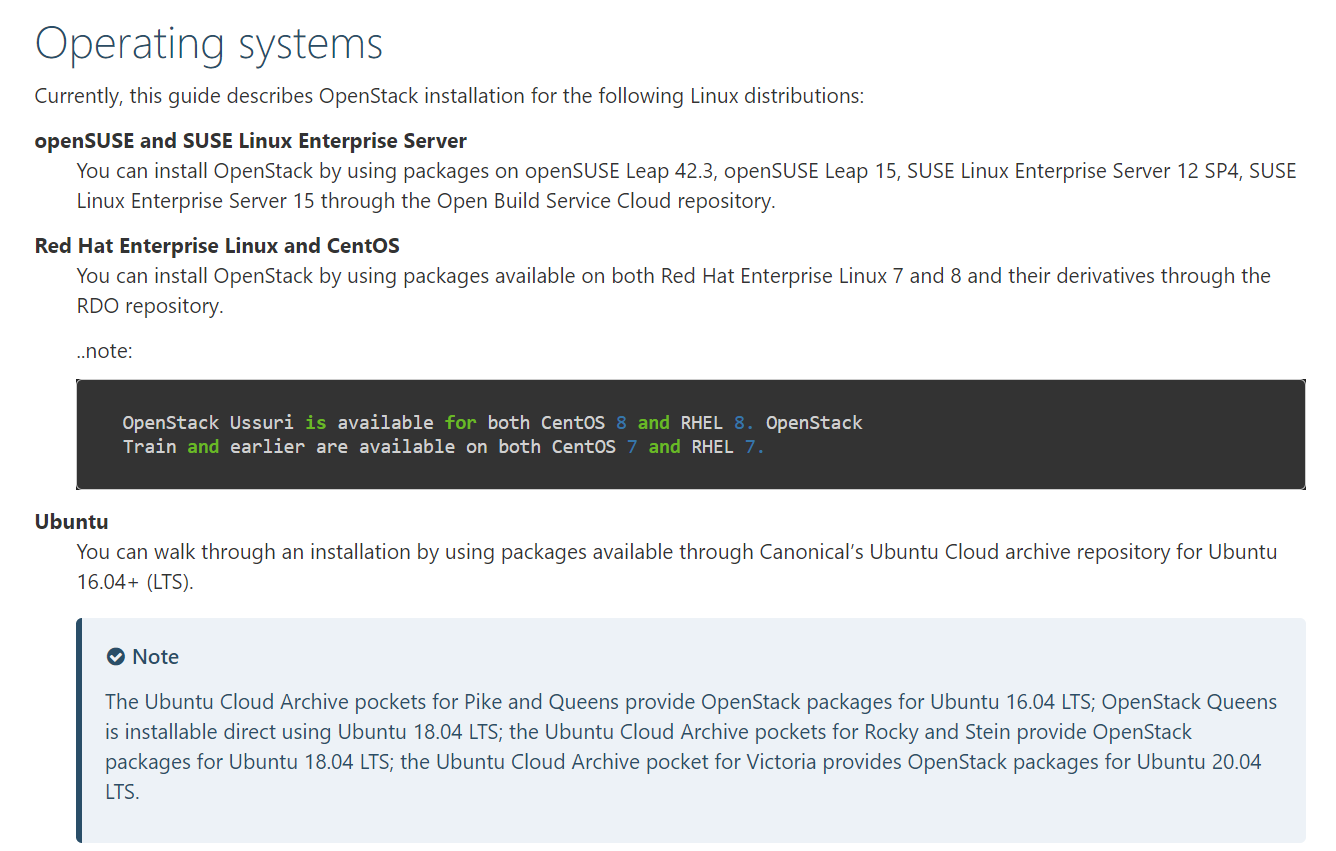Click the checkmark icon in the Note box
This screenshot has height=851, width=1336.
click(117, 656)
